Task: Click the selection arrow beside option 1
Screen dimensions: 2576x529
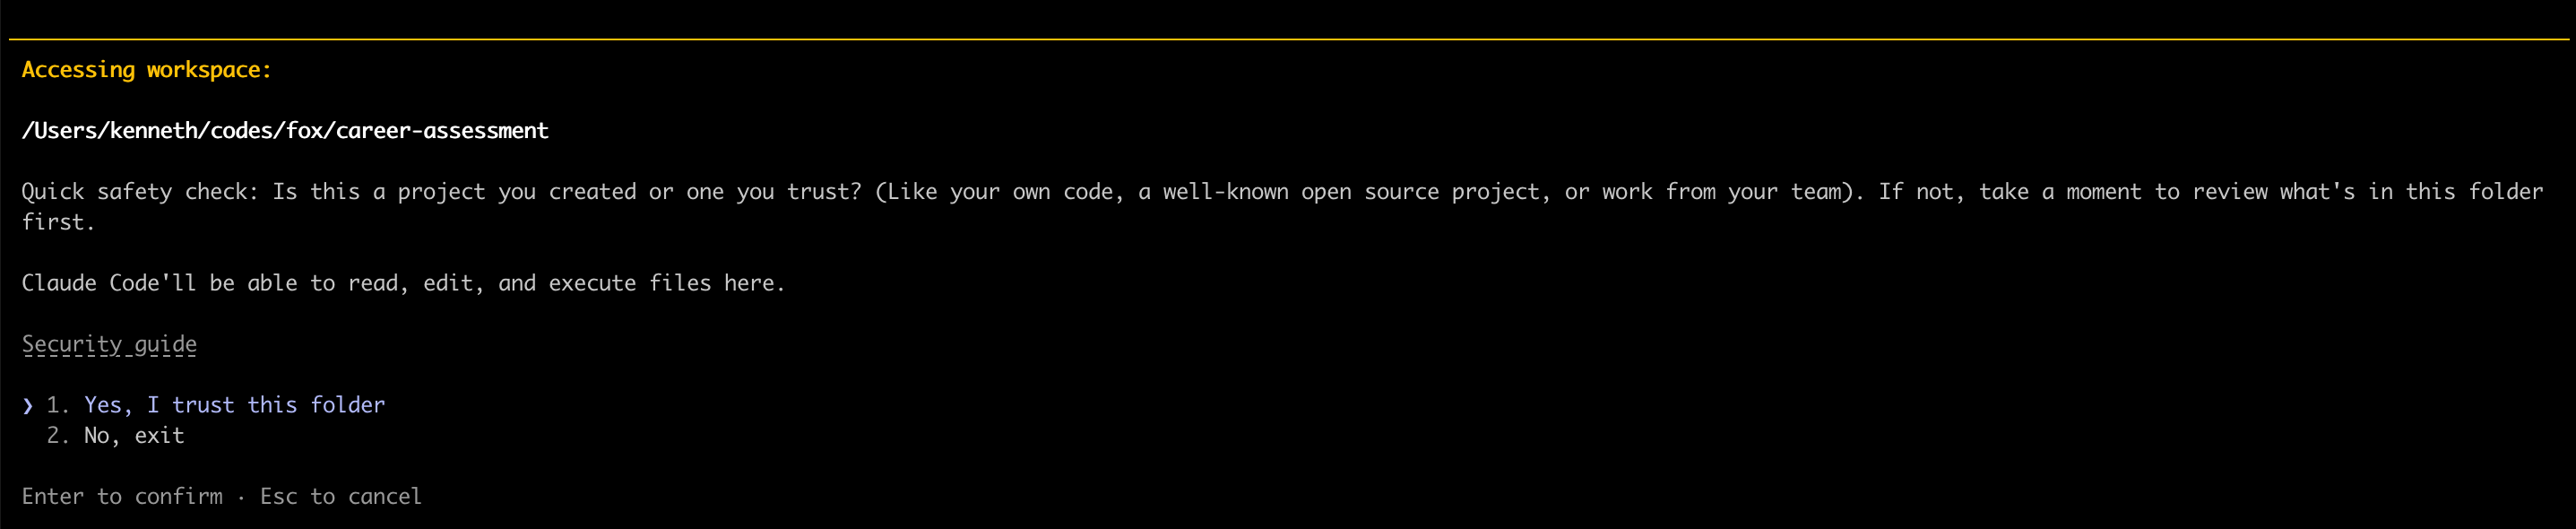Action: 28,406
